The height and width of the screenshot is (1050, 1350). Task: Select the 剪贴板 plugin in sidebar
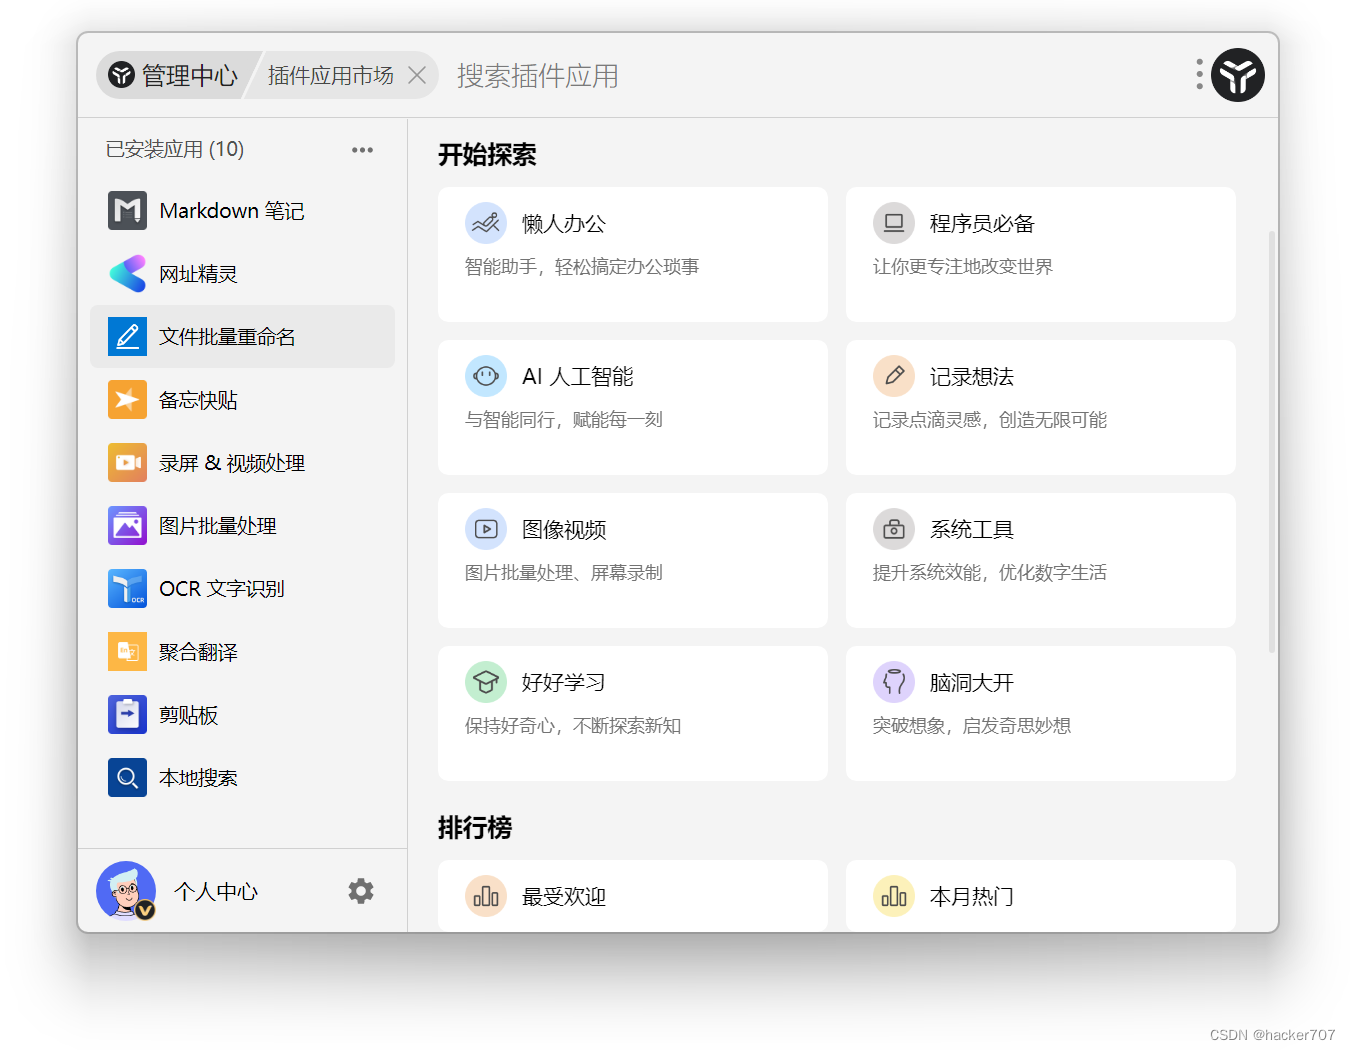click(x=190, y=714)
